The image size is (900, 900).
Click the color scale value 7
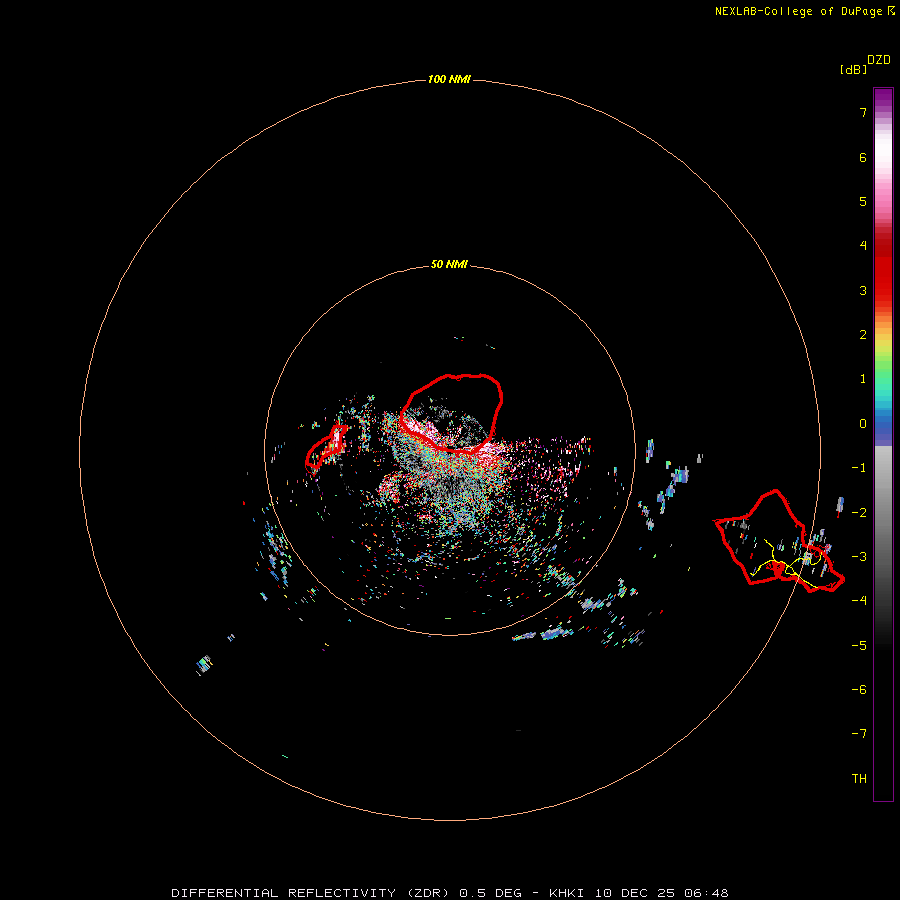863,112
